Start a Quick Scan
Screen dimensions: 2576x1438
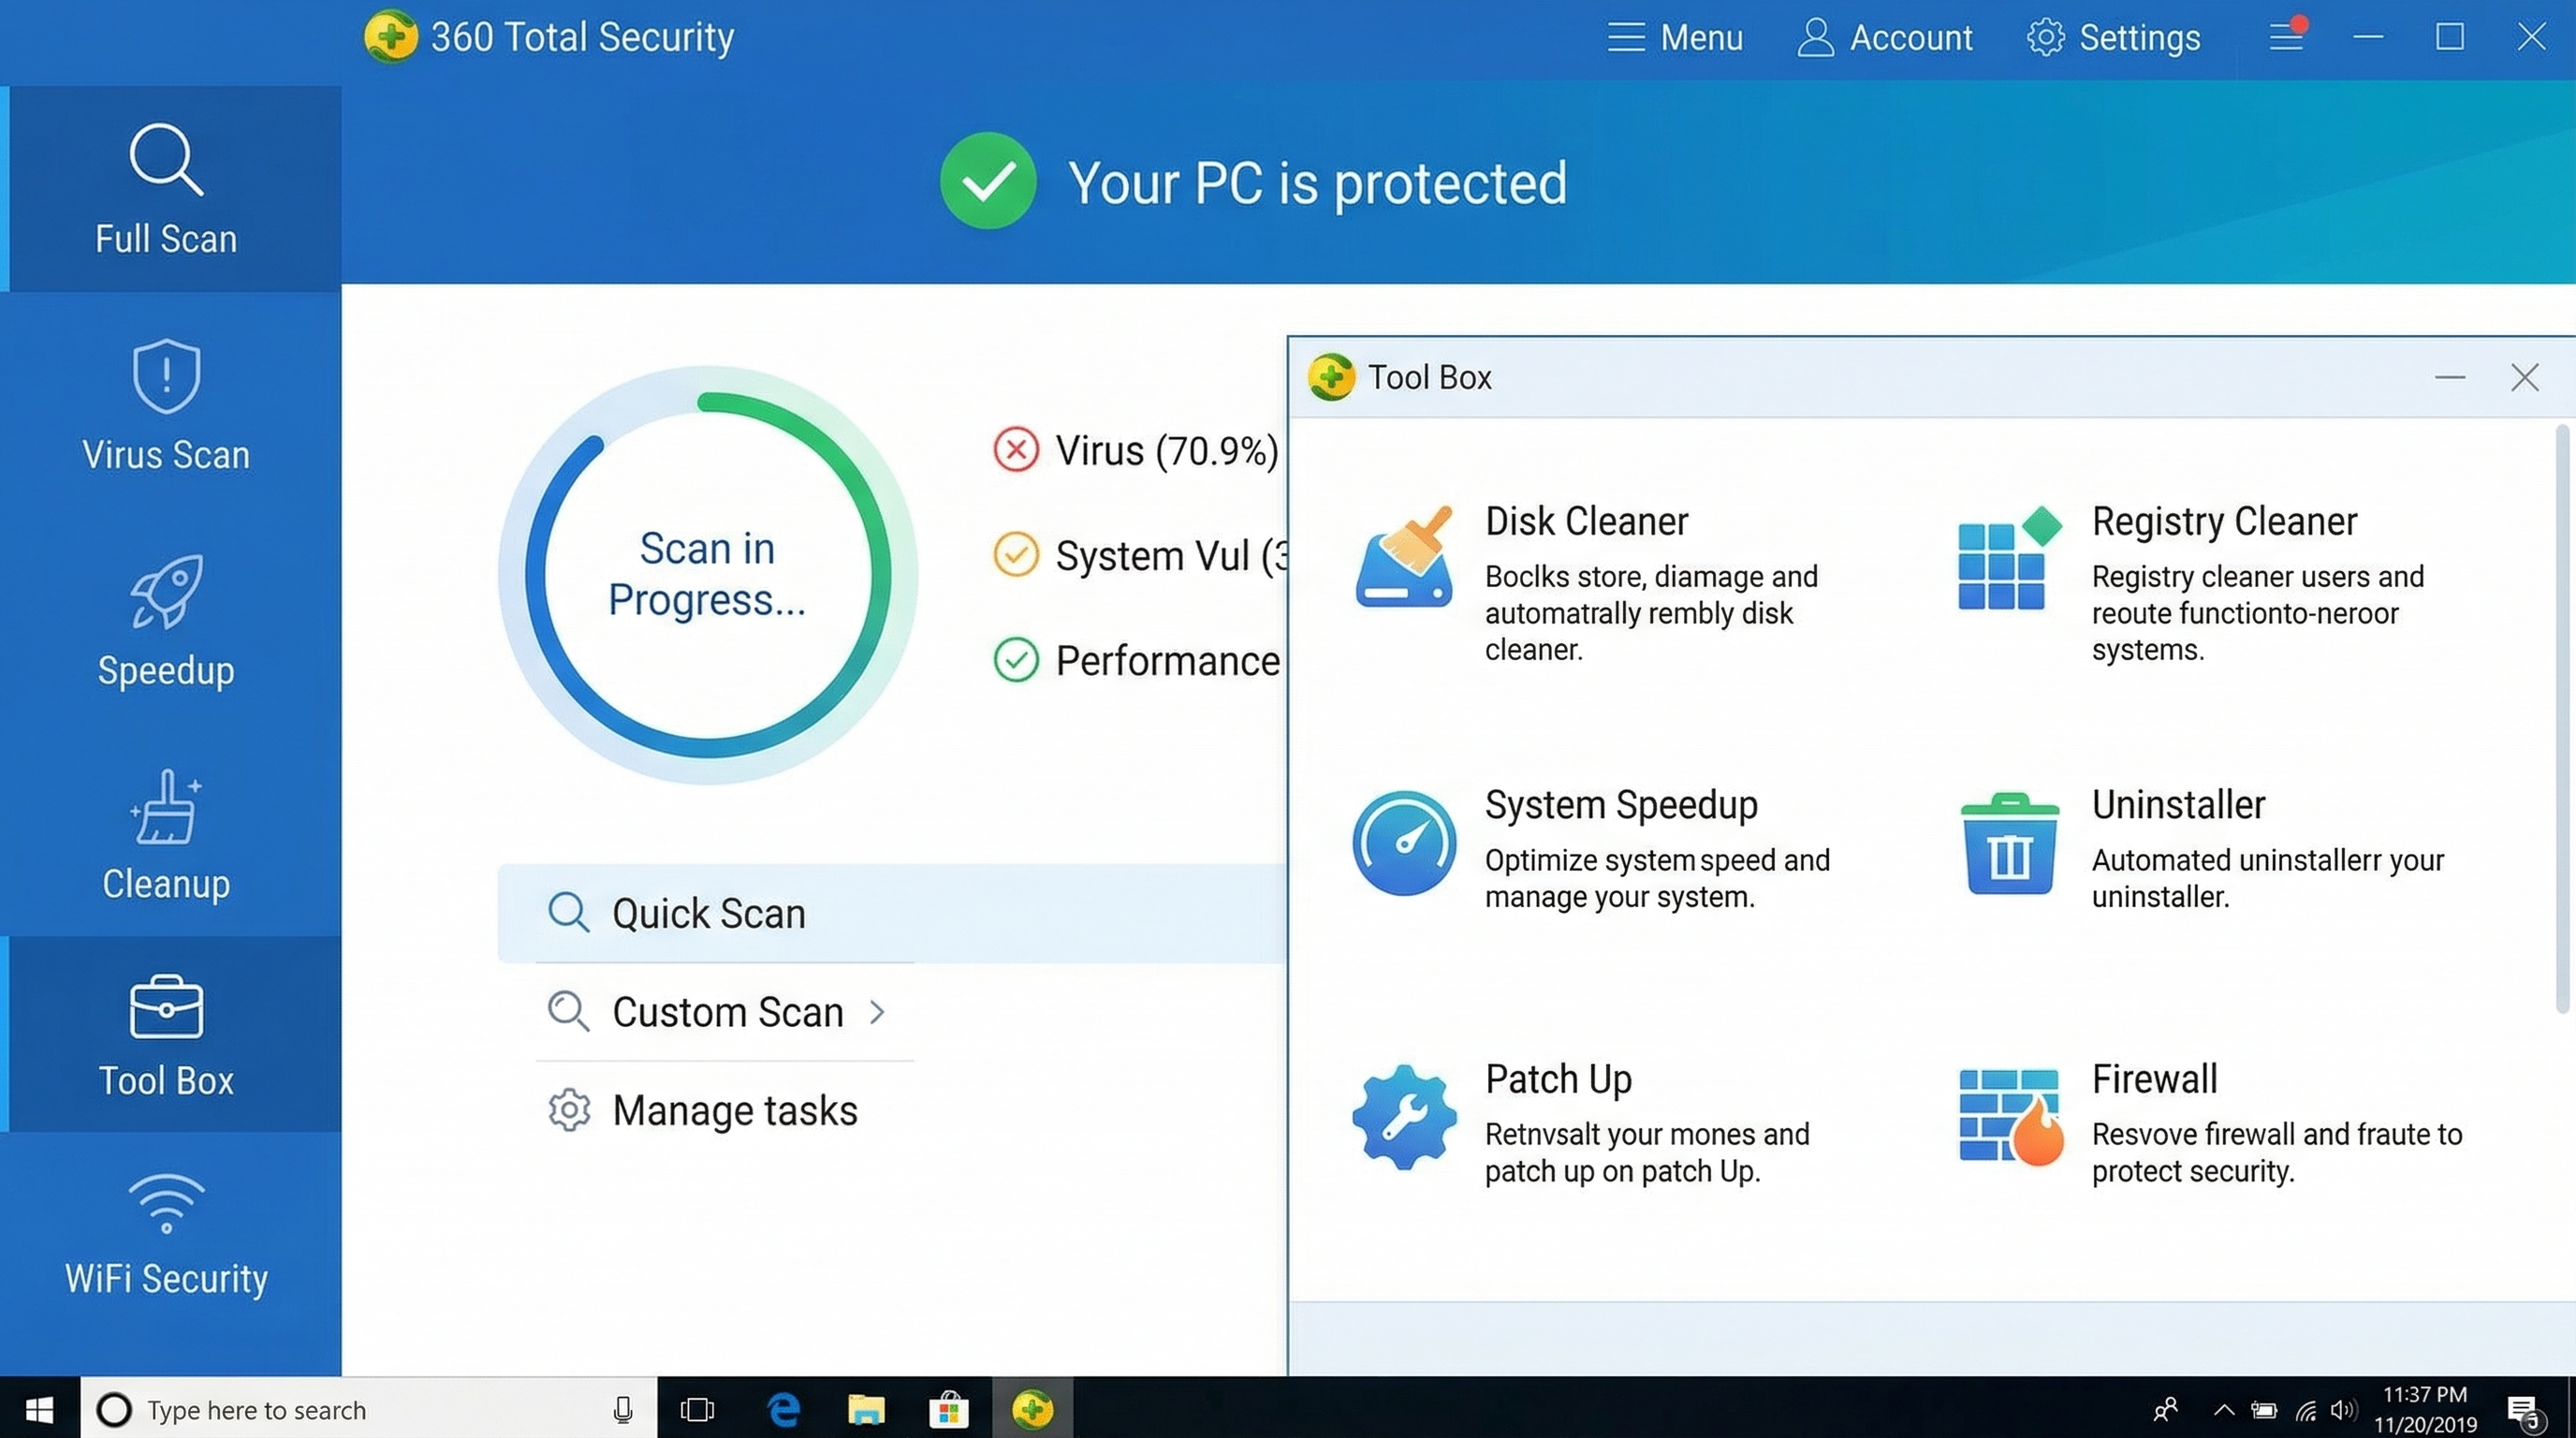tap(707, 912)
